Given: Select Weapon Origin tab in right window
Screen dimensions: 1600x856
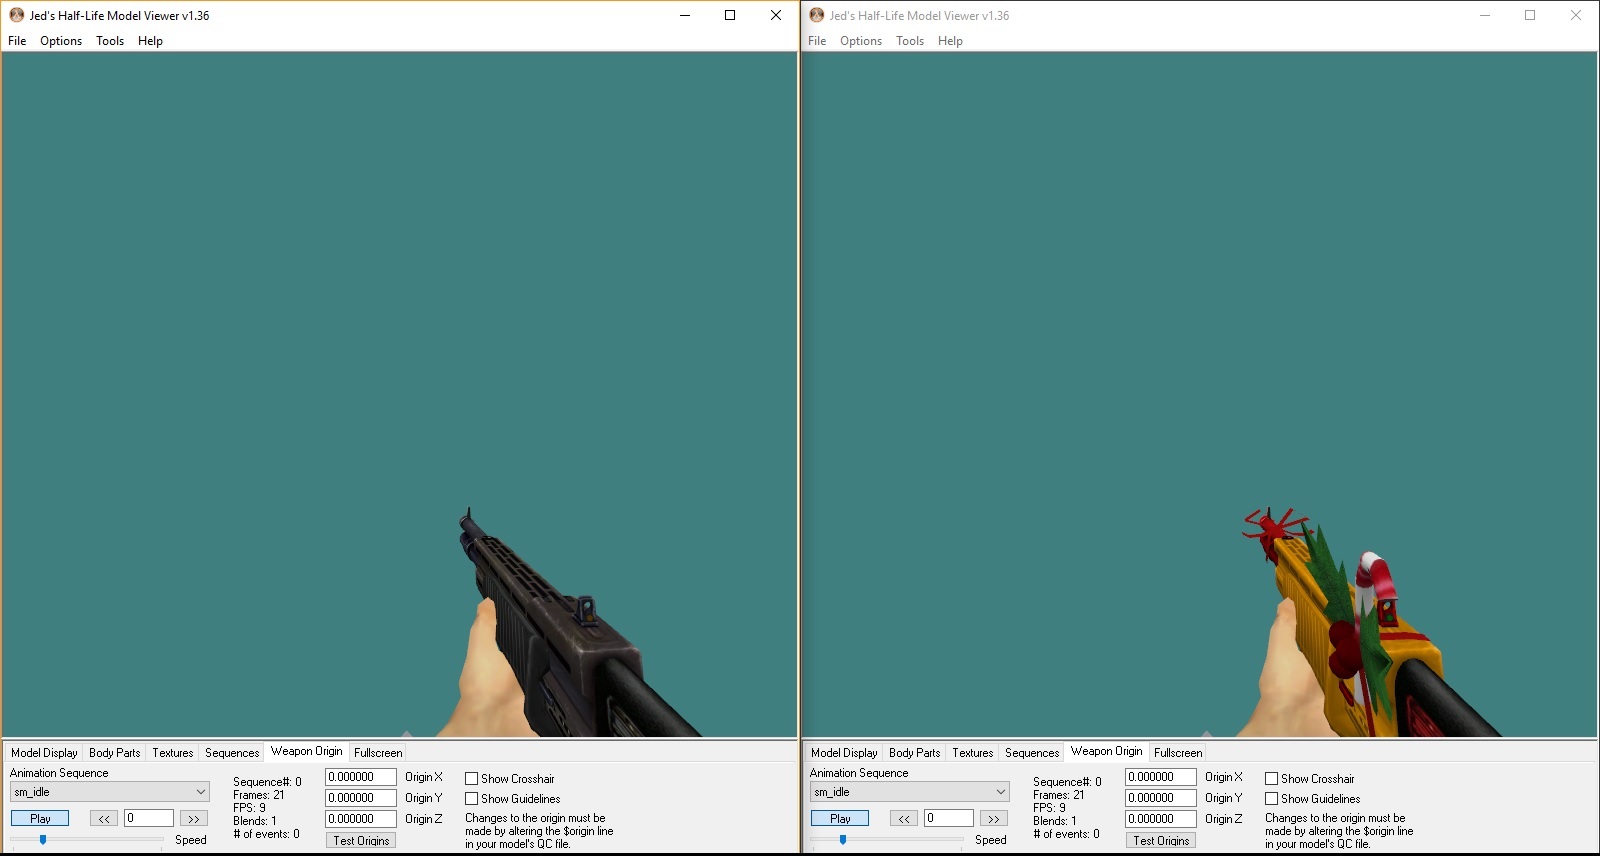Looking at the screenshot, I should pos(1106,751).
